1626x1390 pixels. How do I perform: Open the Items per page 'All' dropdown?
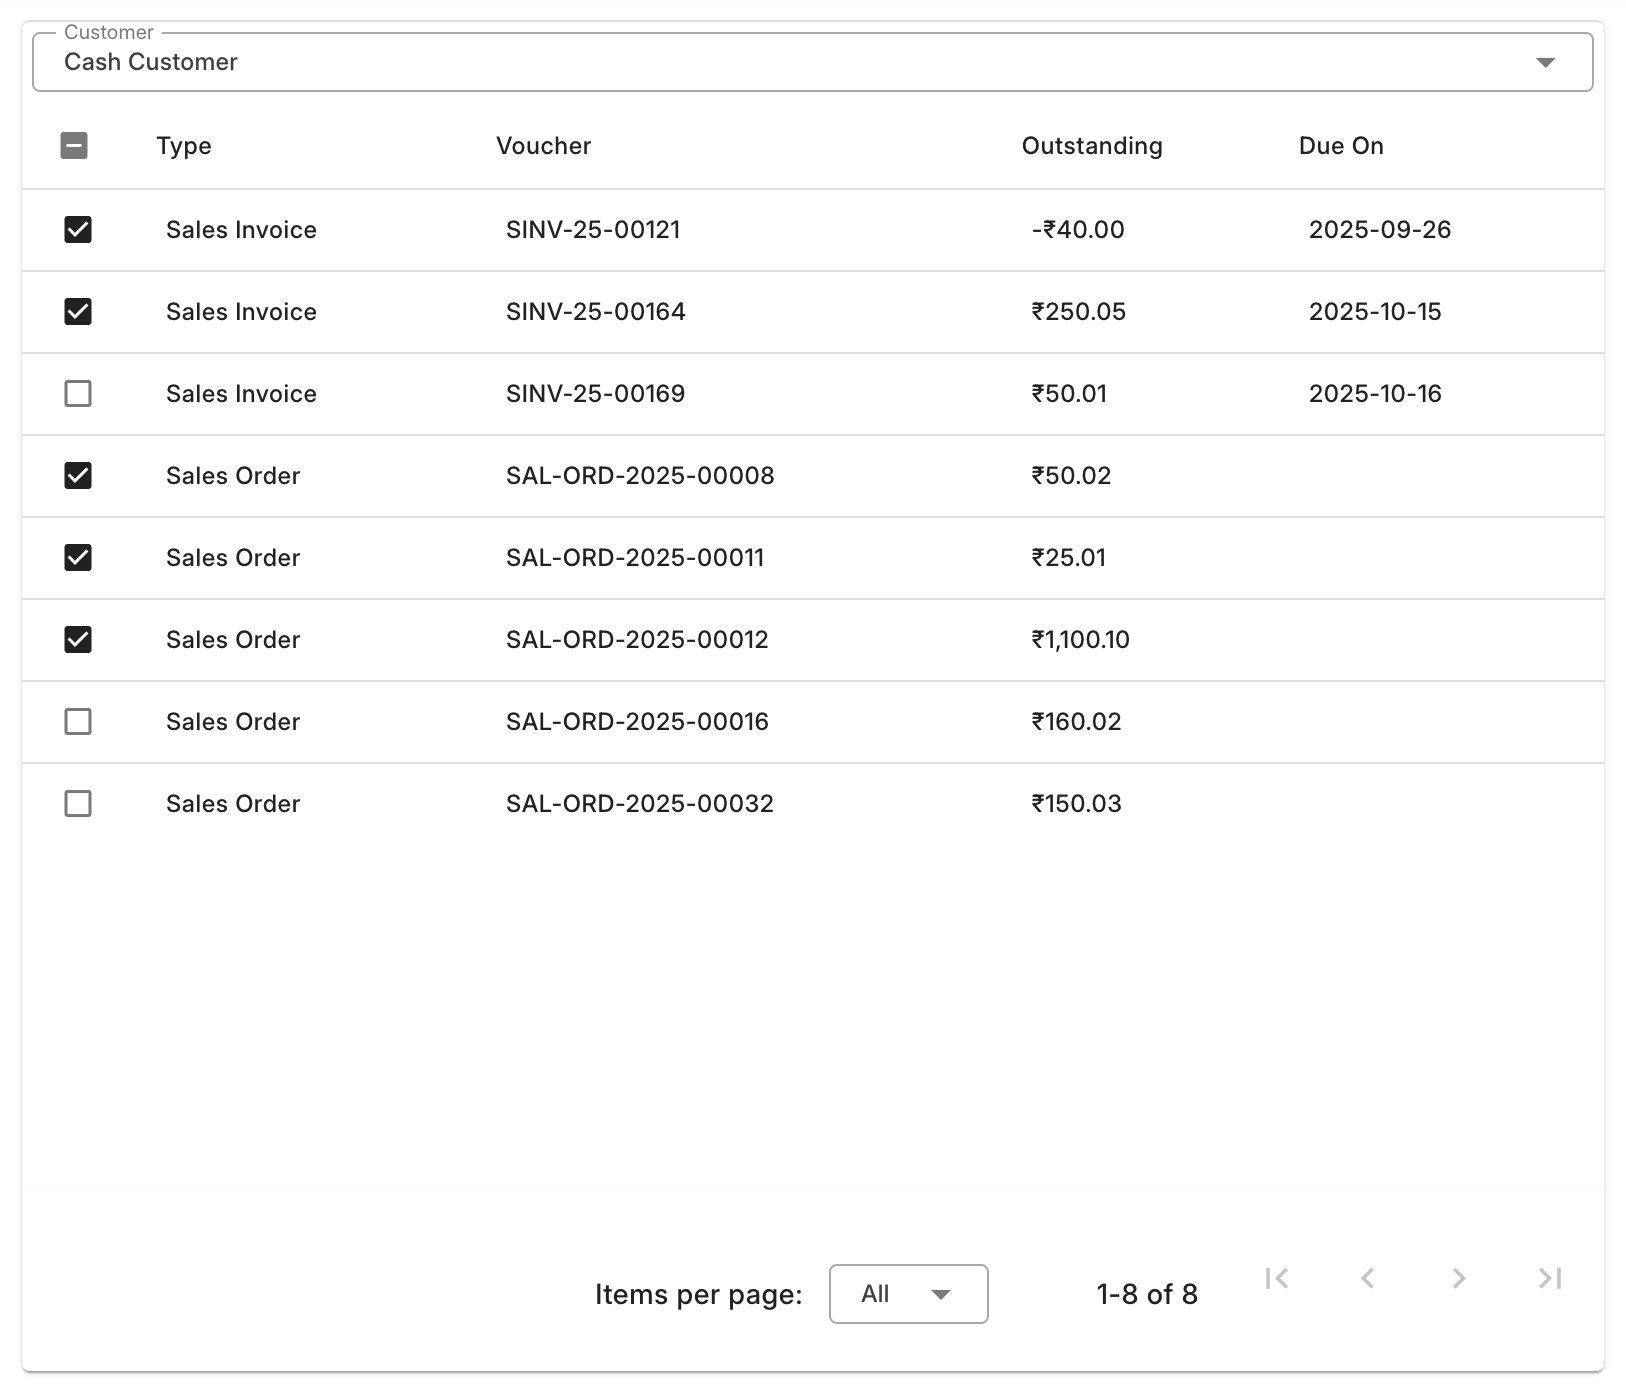point(908,1294)
